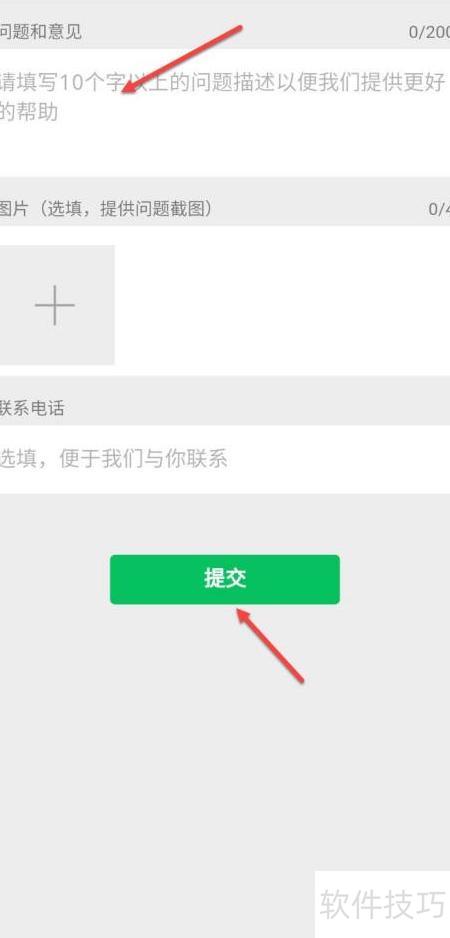This screenshot has width=450, height=938.
Task: Click the 0/4 image count indicator
Action: pos(439,209)
